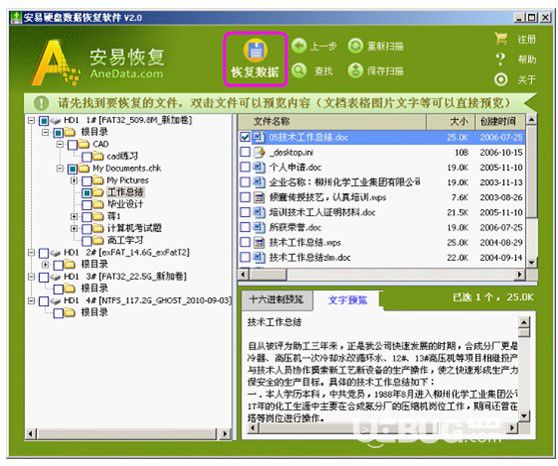Check the box for 个人申请.doc

[x=245, y=167]
